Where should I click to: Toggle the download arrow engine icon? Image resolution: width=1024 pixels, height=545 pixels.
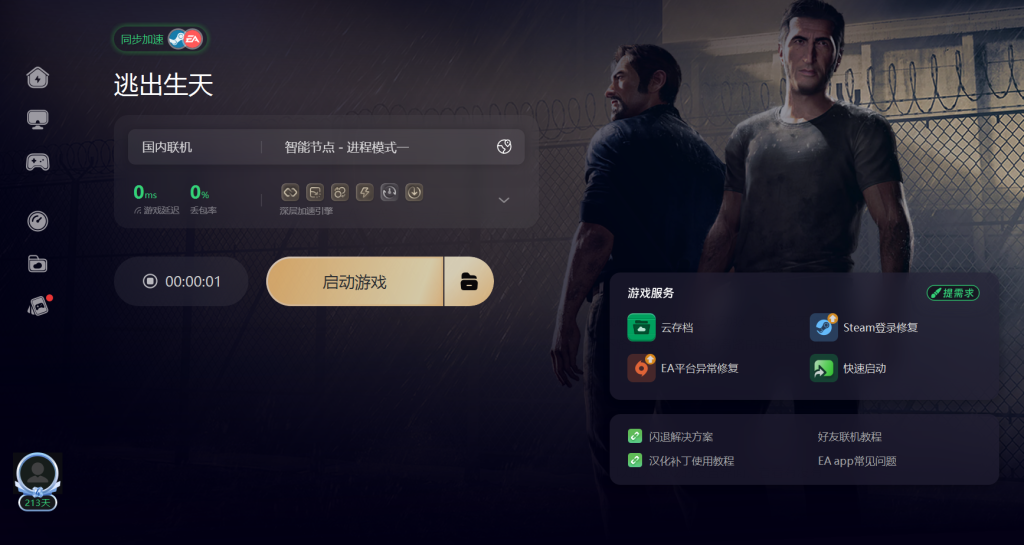pos(413,192)
